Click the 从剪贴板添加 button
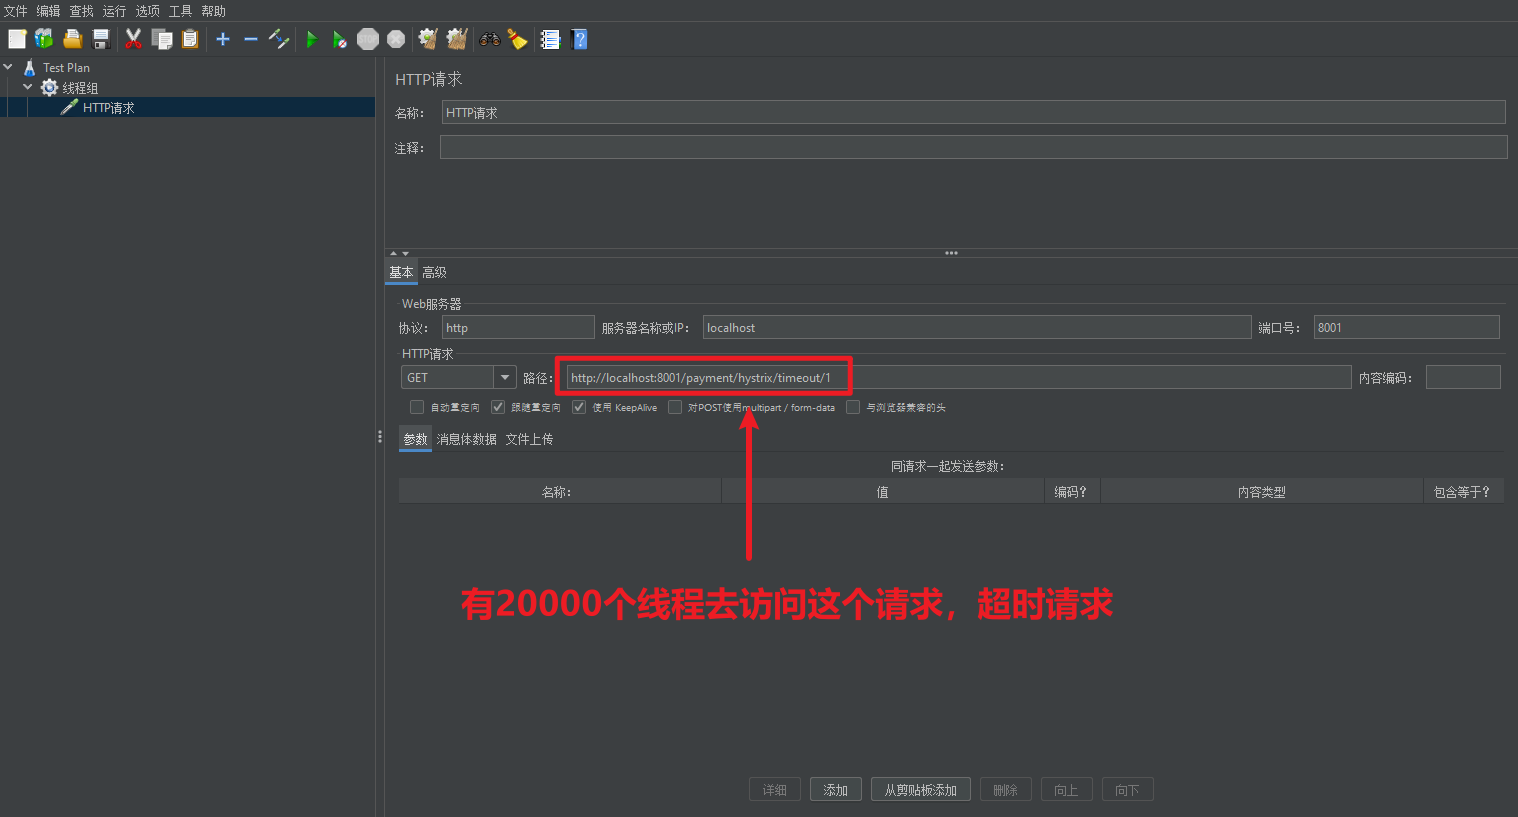Viewport: 1518px width, 817px height. click(x=920, y=789)
